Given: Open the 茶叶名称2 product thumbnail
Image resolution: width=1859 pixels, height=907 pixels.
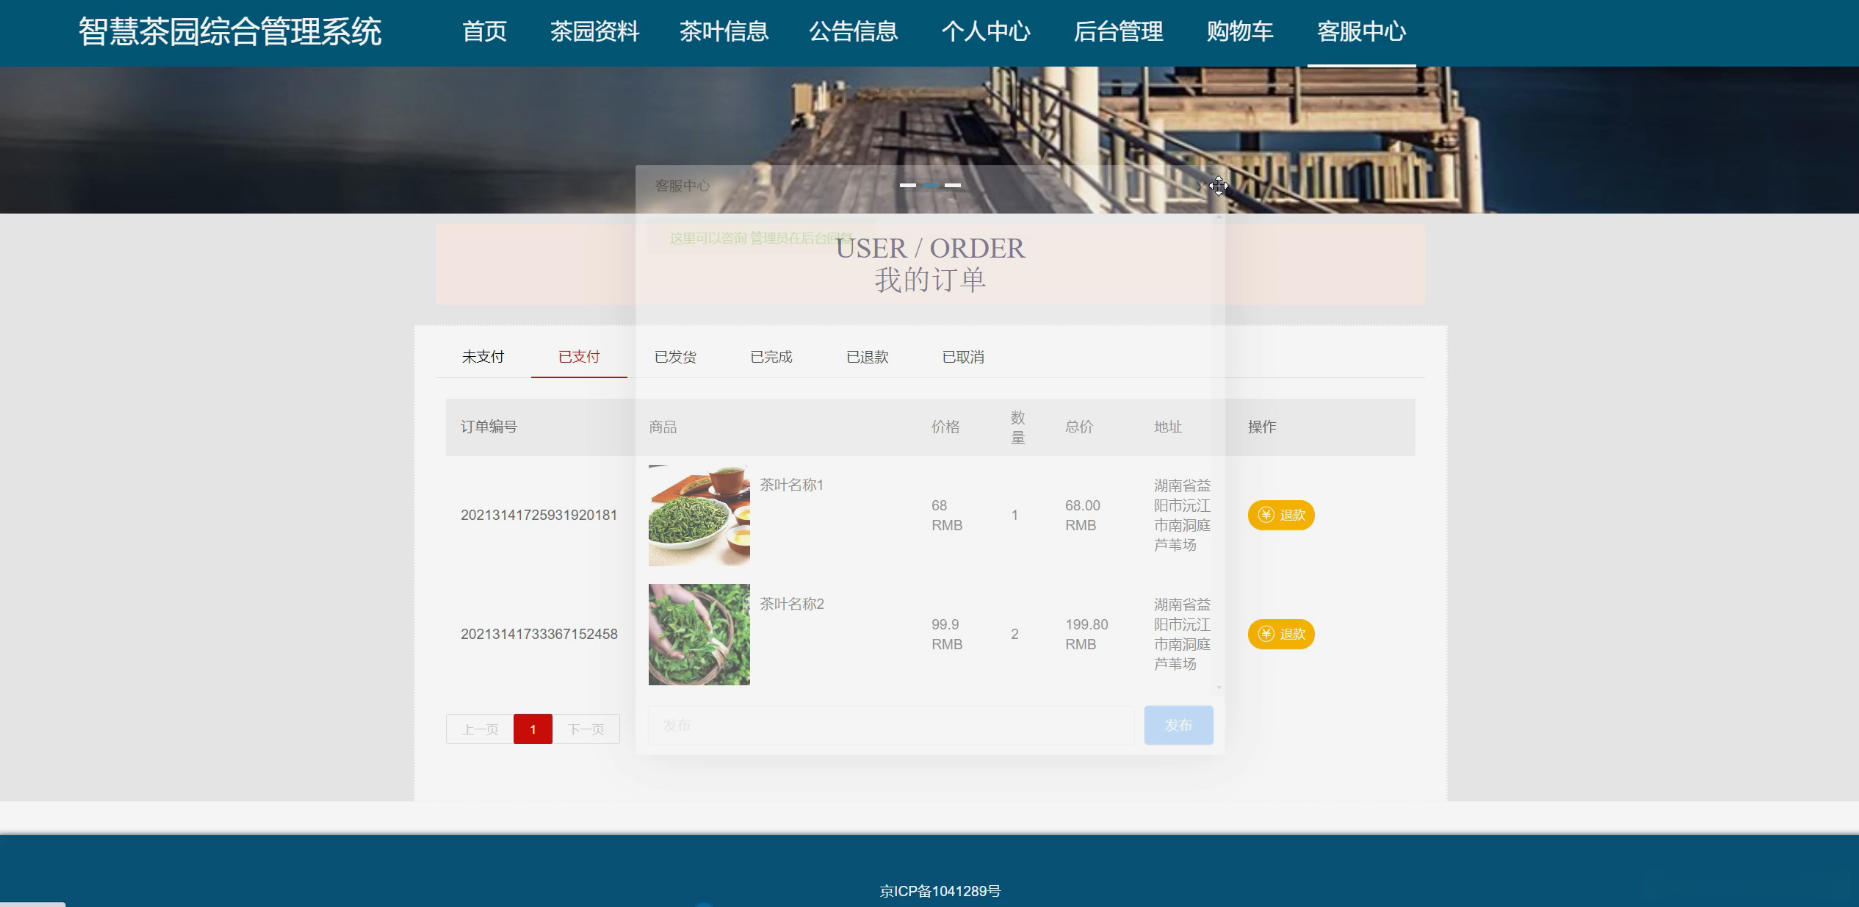Looking at the screenshot, I should click(x=699, y=634).
